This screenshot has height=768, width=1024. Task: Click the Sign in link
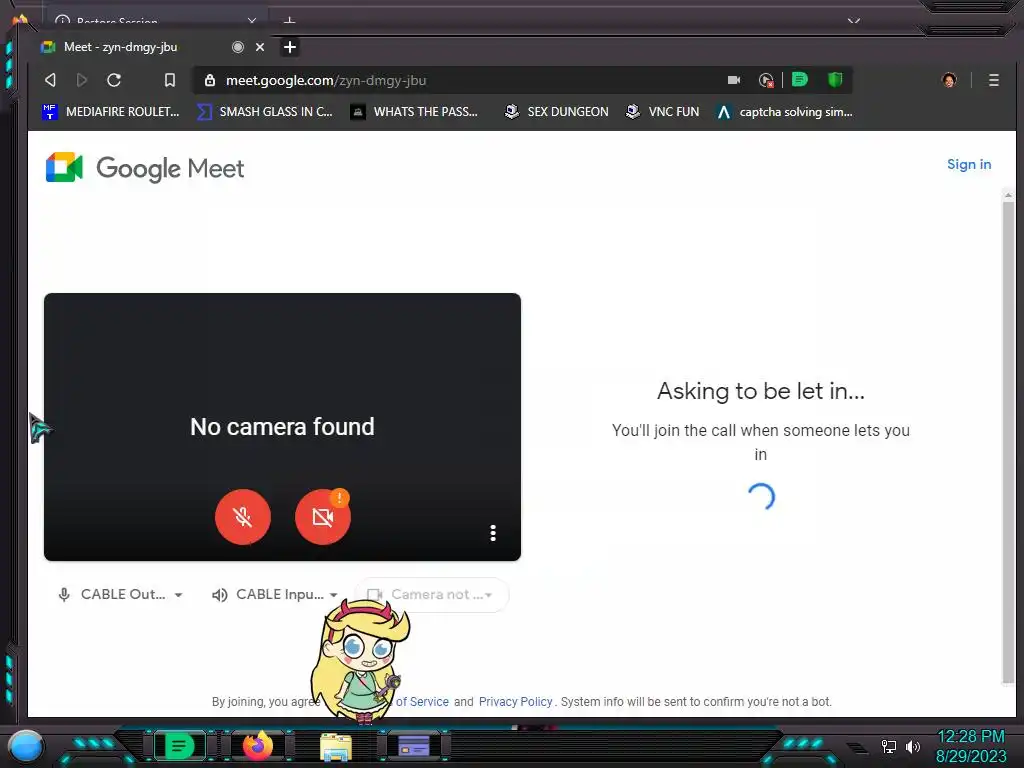coord(969,165)
